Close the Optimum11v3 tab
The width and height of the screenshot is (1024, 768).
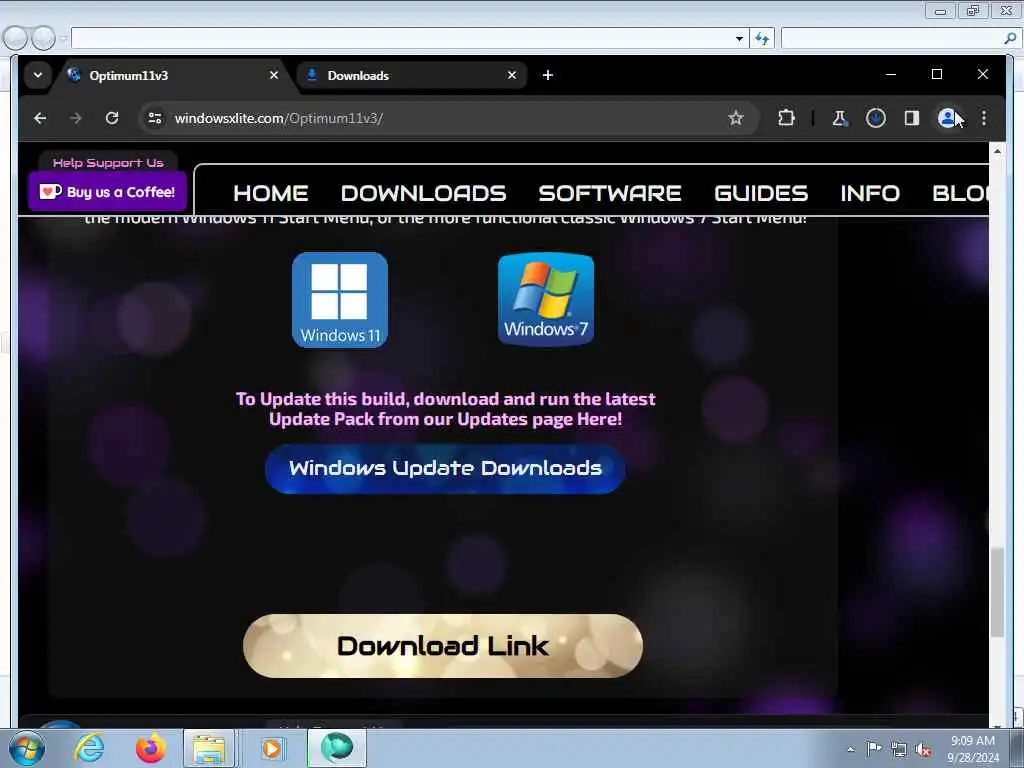tap(274, 75)
